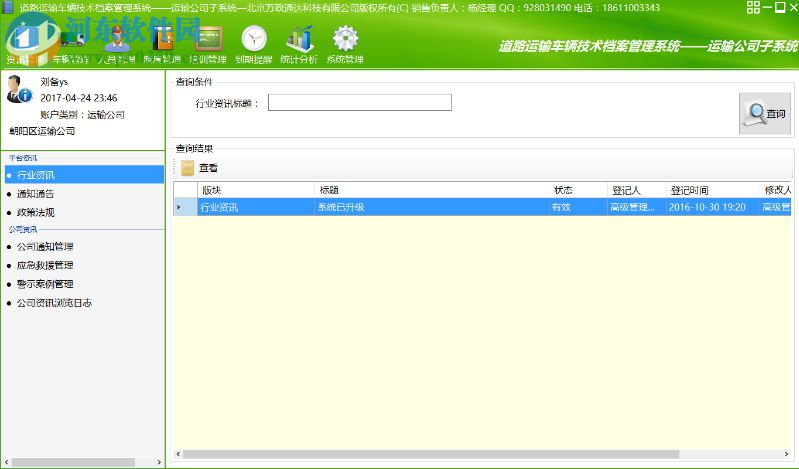The height and width of the screenshot is (469, 799).
Task: Select the row marker arrow of first row
Action: point(185,207)
